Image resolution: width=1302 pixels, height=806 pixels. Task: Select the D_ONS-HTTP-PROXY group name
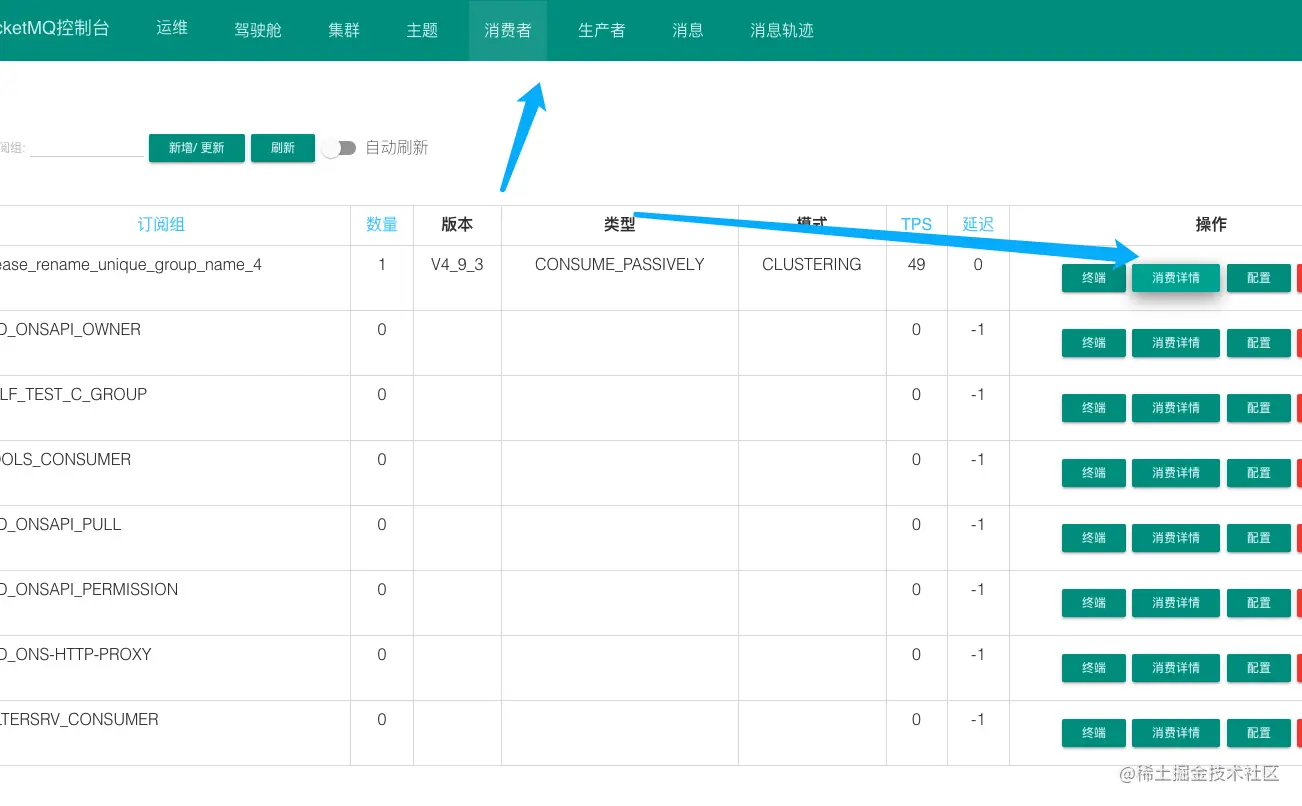[76, 655]
